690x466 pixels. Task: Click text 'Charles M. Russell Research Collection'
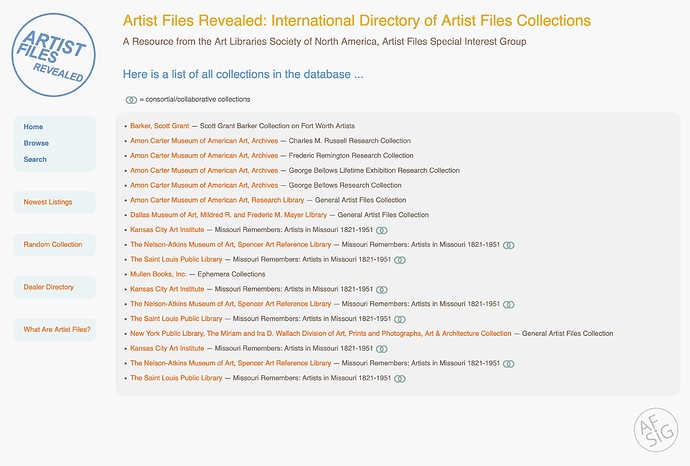[x=350, y=141]
